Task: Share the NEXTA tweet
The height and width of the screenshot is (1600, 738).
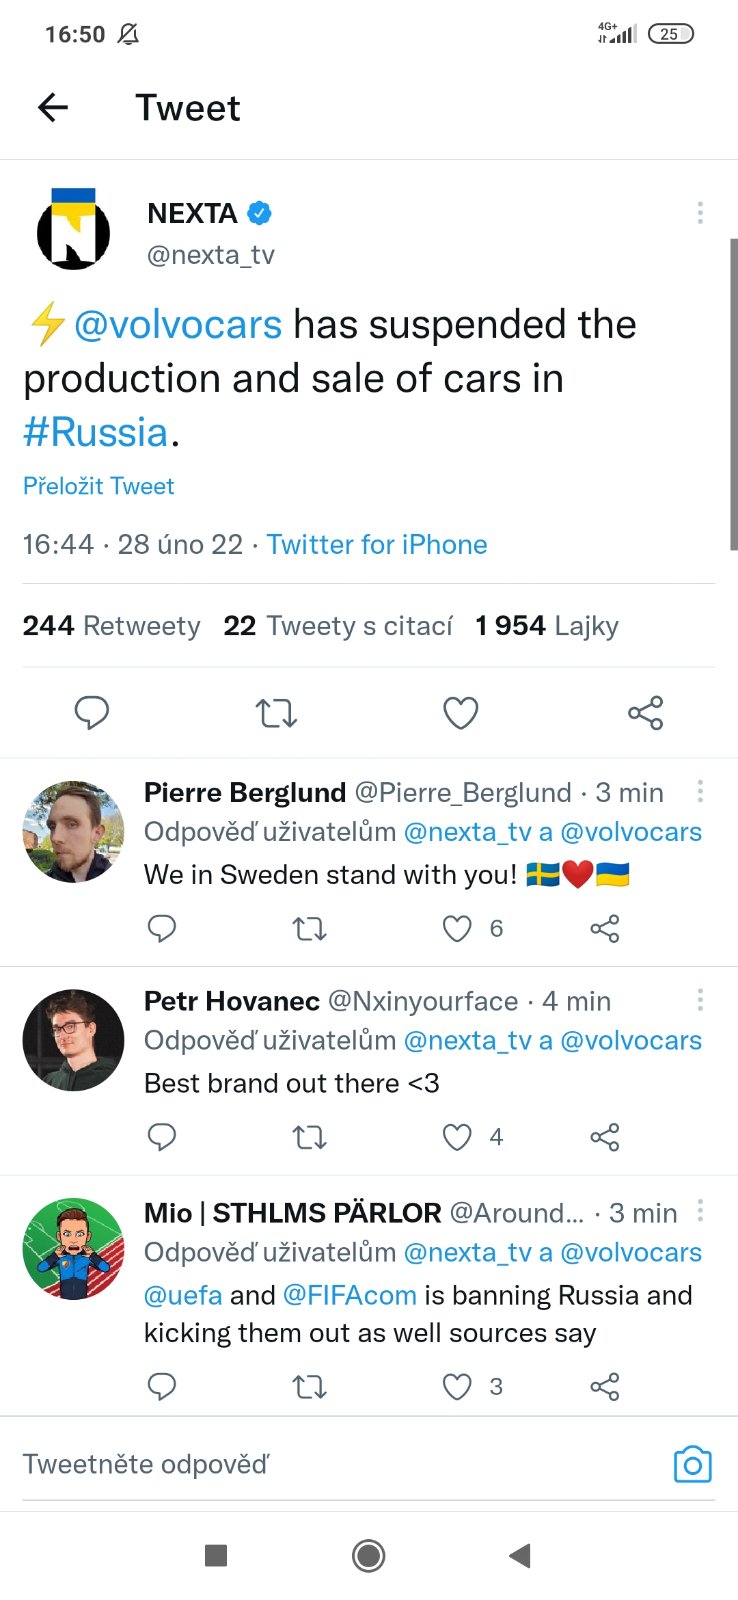Action: click(x=645, y=713)
